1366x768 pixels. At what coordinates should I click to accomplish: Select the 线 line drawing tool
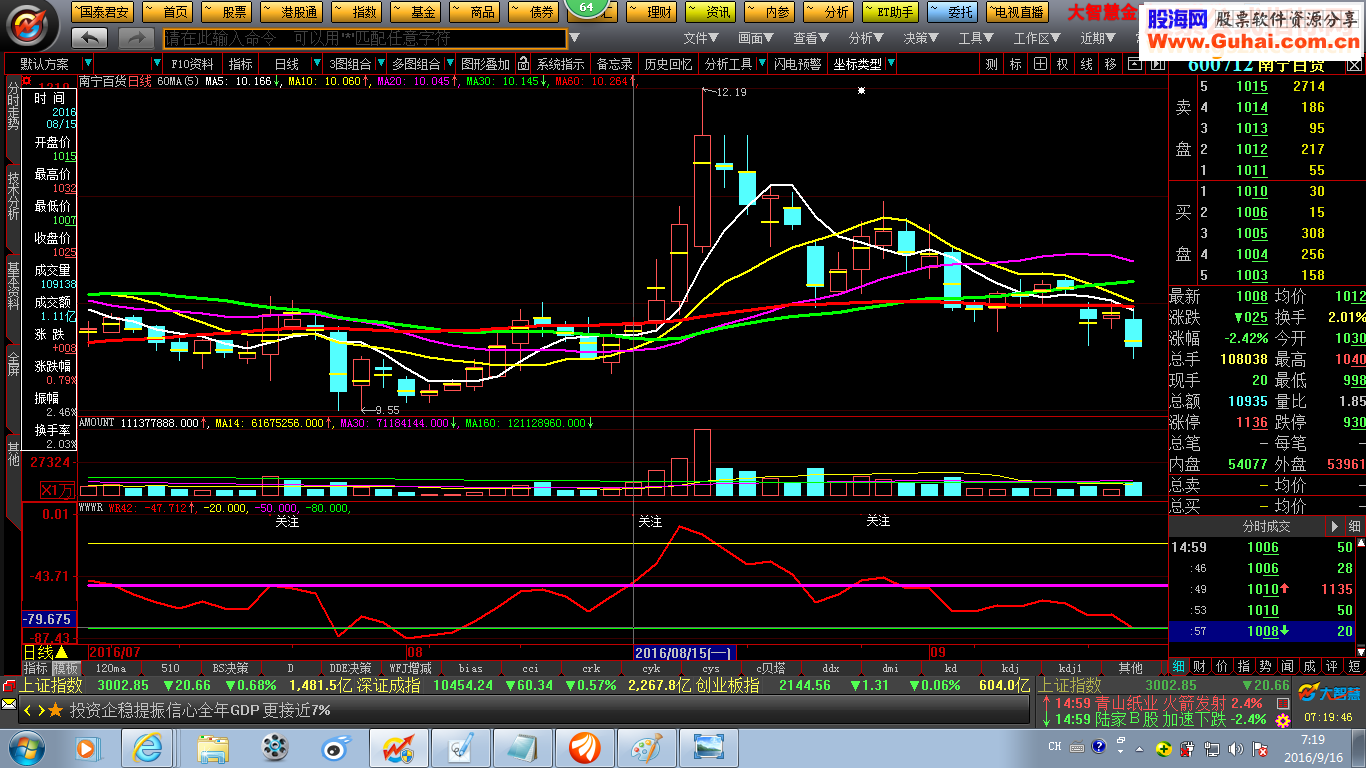tap(1086, 63)
